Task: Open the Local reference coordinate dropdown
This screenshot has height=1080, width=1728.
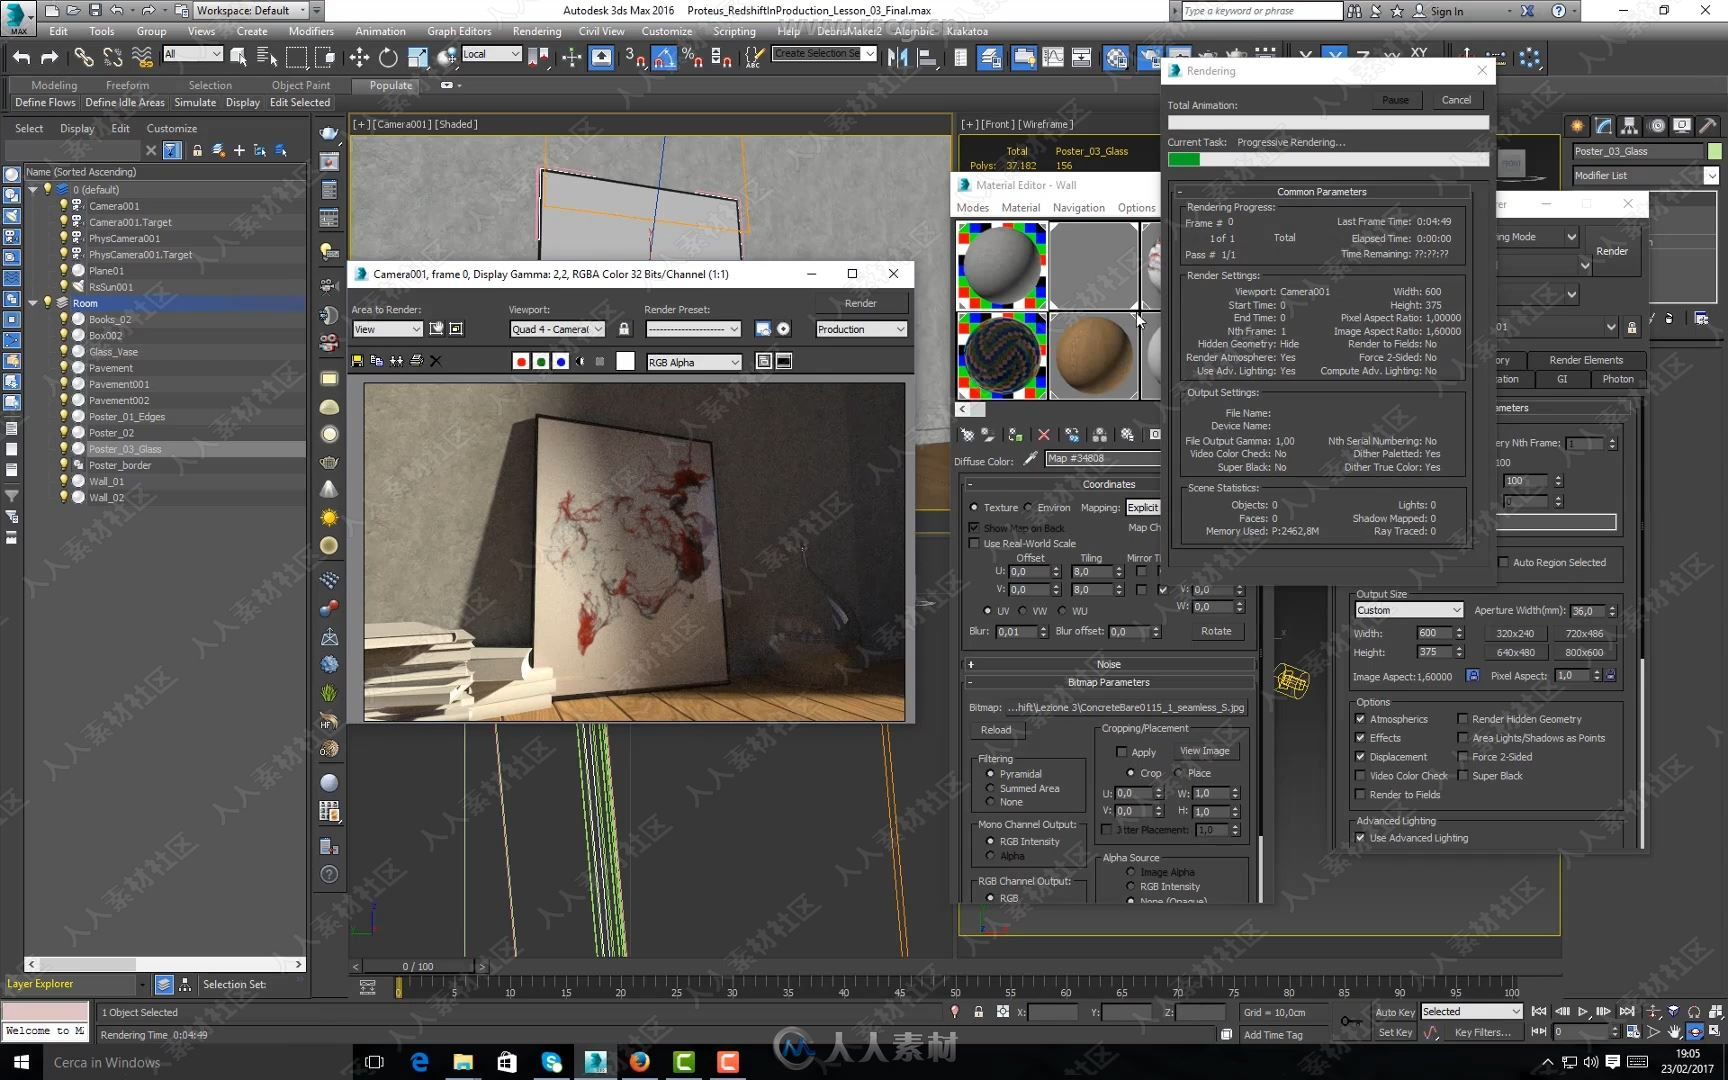Action: 491,54
